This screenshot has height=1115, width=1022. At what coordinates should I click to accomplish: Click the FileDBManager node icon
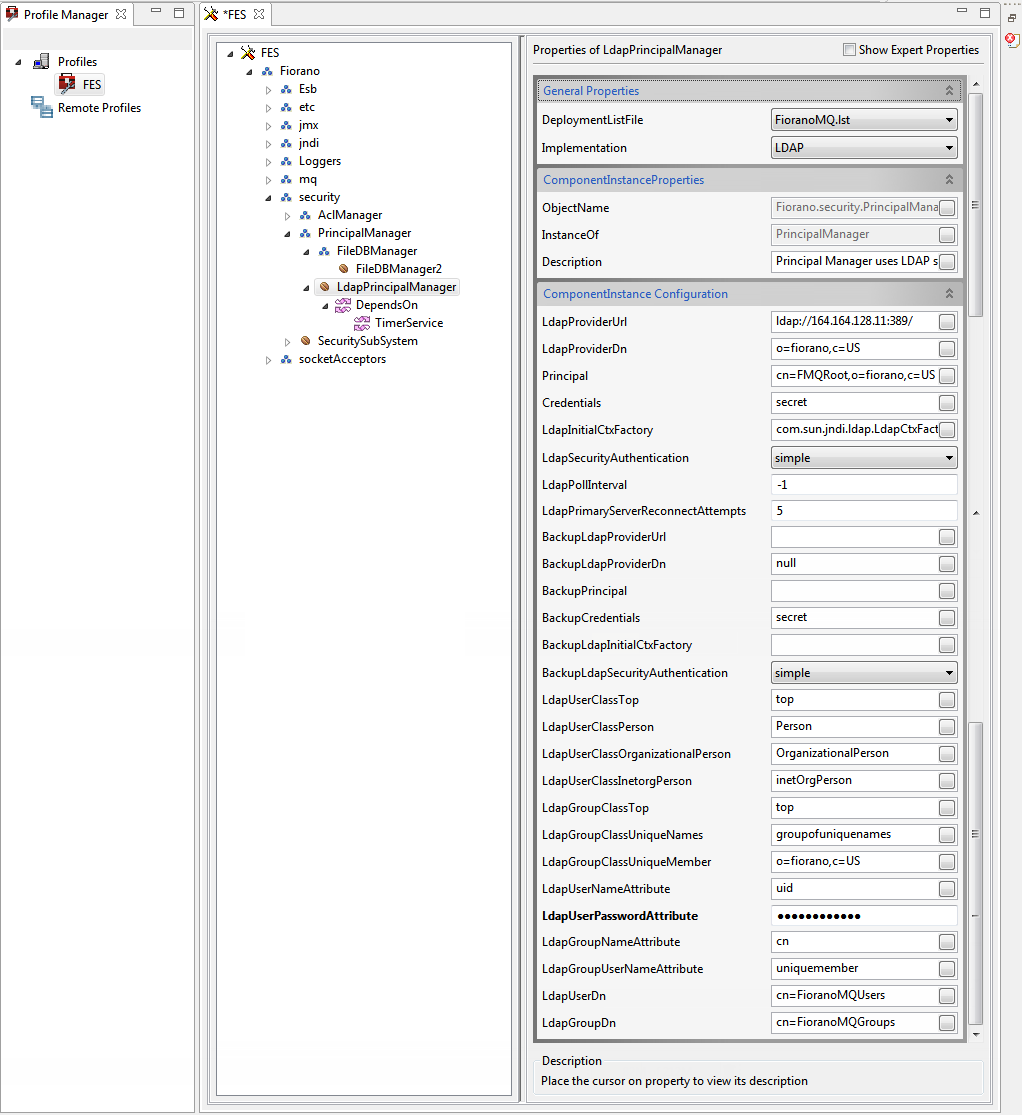click(x=324, y=251)
